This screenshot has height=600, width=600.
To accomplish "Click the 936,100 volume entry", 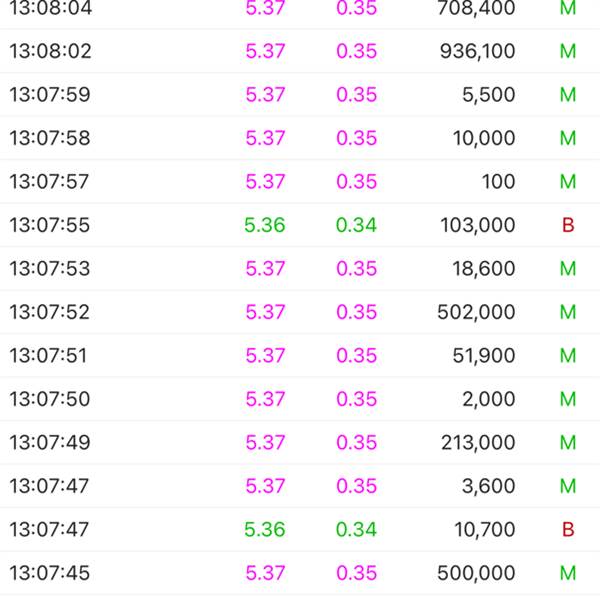I will point(477,51).
